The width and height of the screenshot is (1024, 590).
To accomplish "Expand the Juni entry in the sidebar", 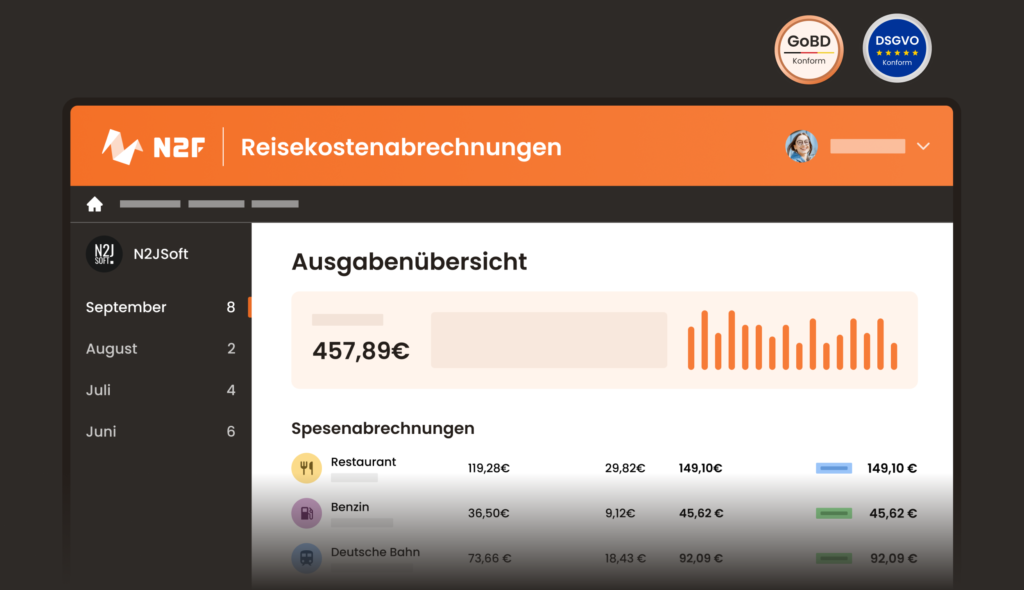I will tap(103, 431).
